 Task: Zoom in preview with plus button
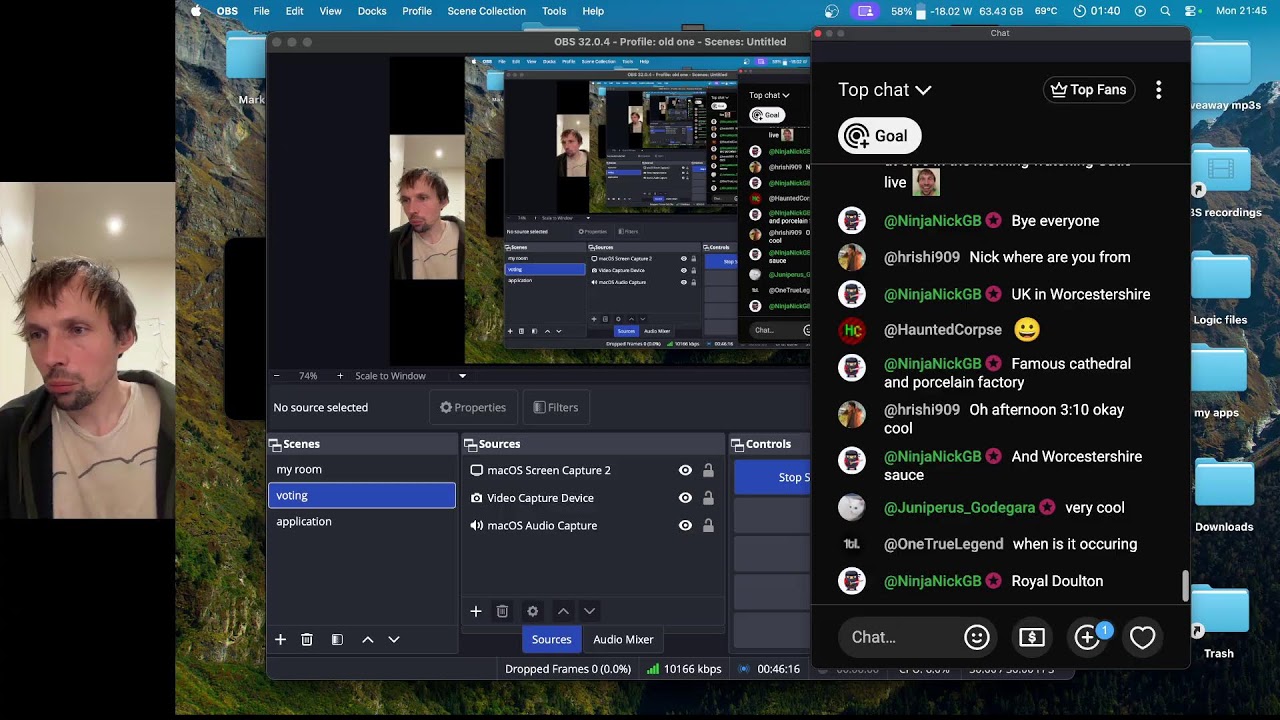(340, 376)
